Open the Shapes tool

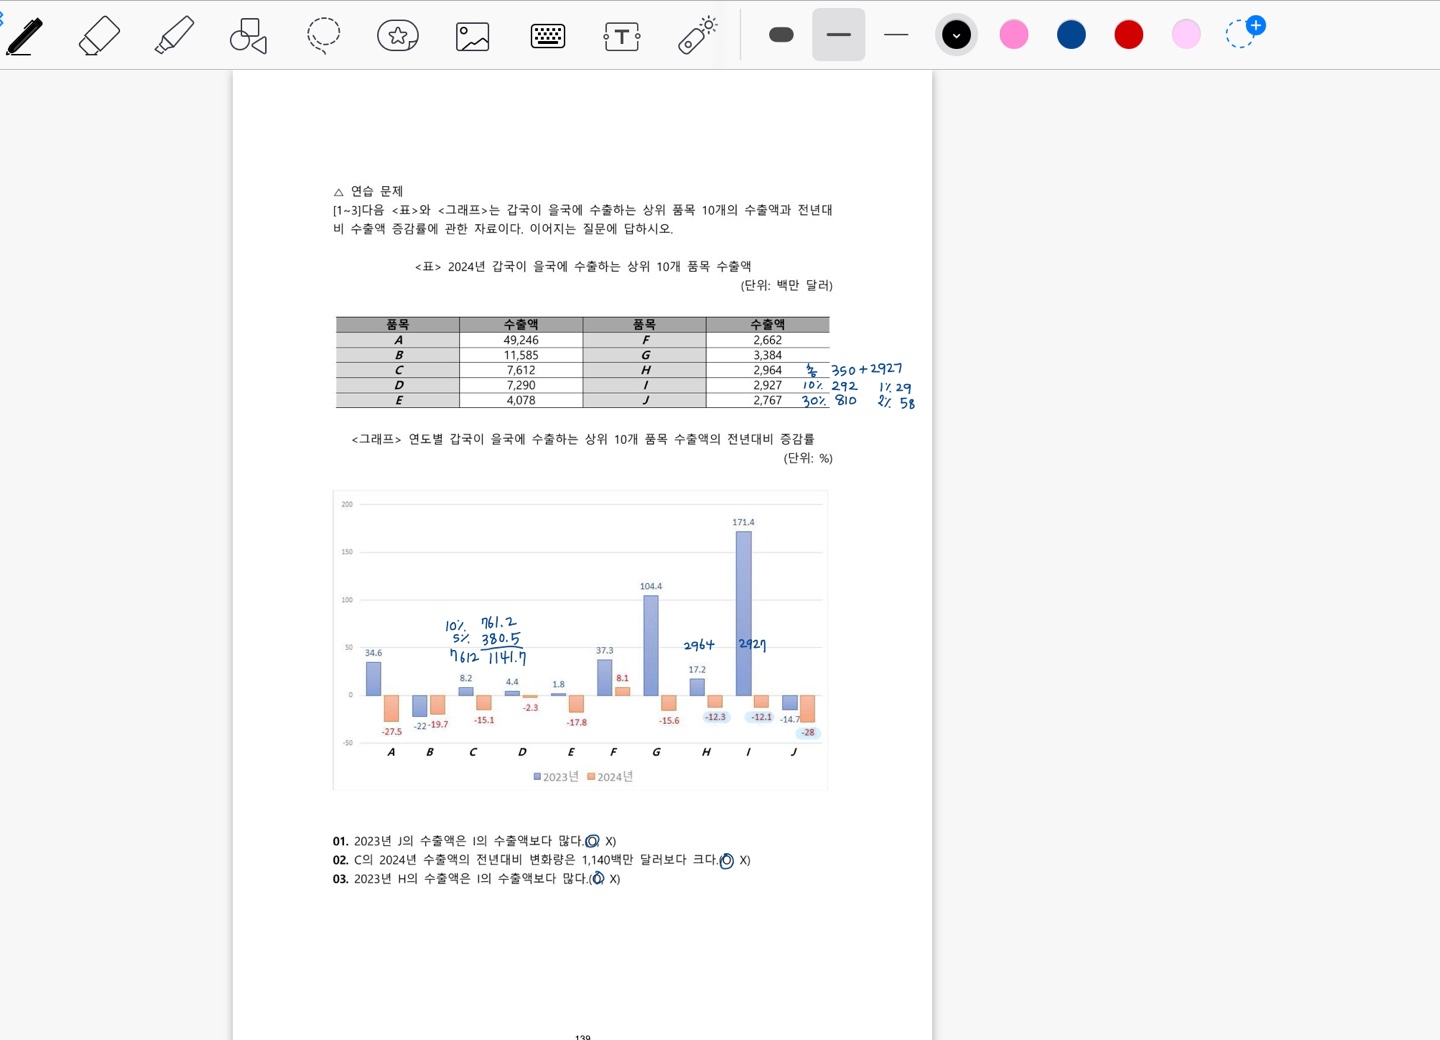click(248, 36)
